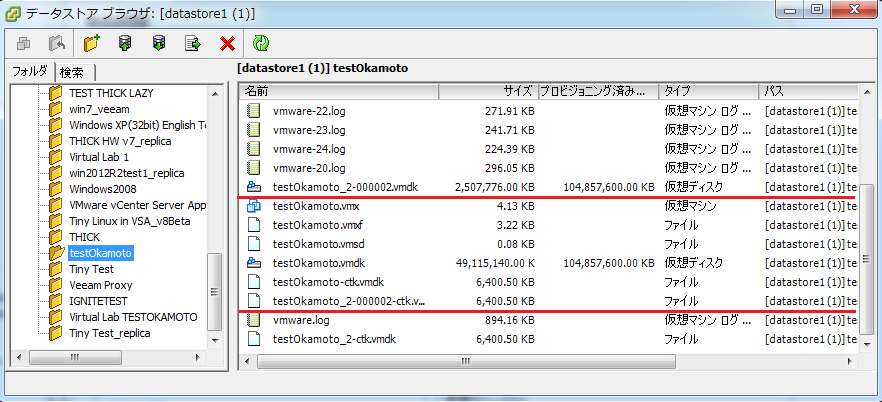Click the greyed-out up-one-level toolbar icon

click(57, 43)
